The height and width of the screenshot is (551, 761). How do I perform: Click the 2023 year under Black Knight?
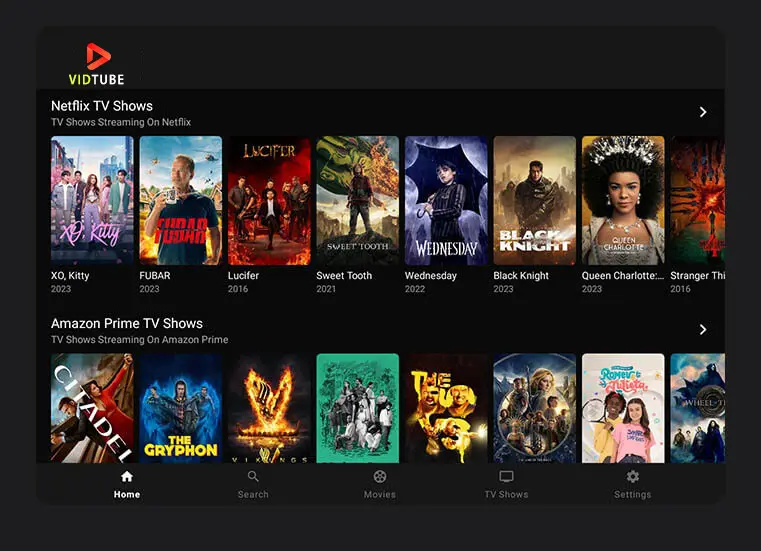[x=503, y=289]
